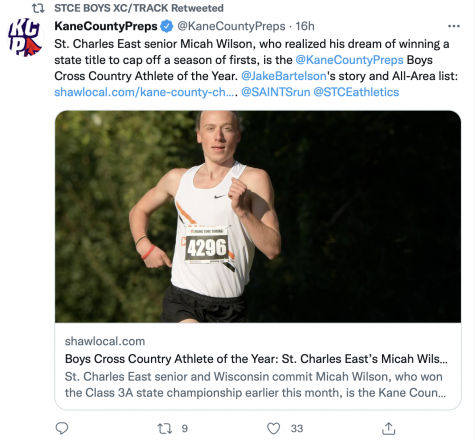The image size is (475, 441).
Task: Click the reply speech bubble icon
Action: coord(62,428)
